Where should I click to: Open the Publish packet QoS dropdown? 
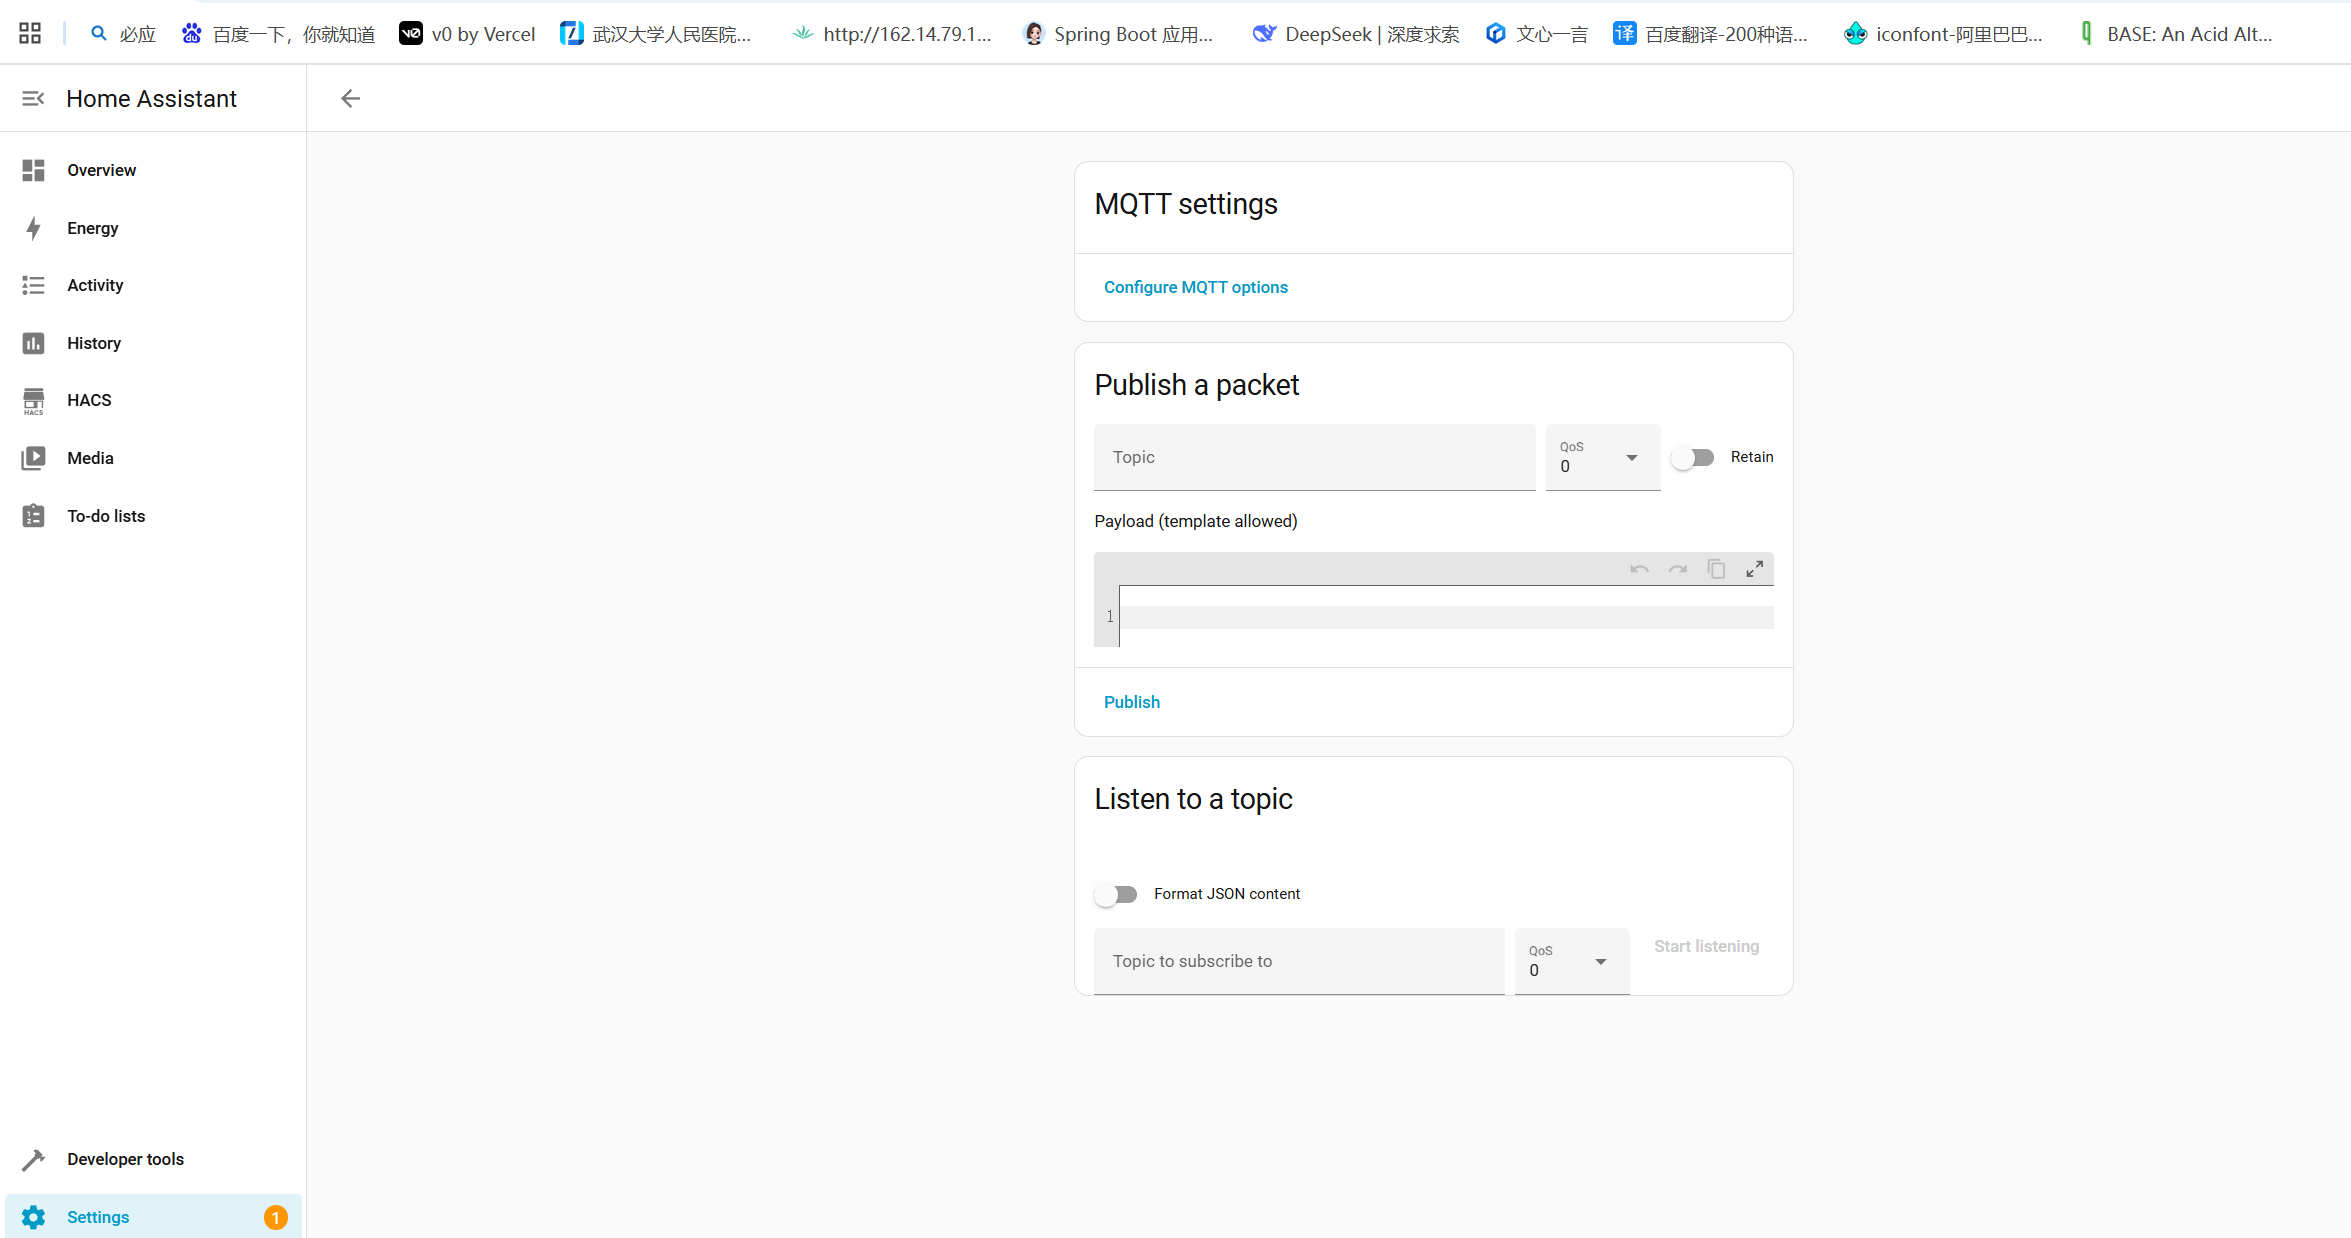point(1602,458)
